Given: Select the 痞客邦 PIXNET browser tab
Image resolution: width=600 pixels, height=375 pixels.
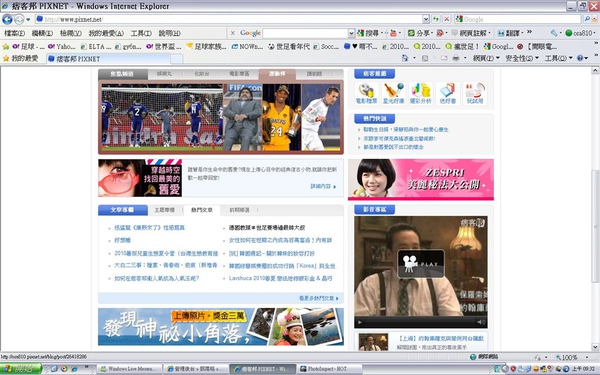Looking at the screenshot, I should point(108,59).
